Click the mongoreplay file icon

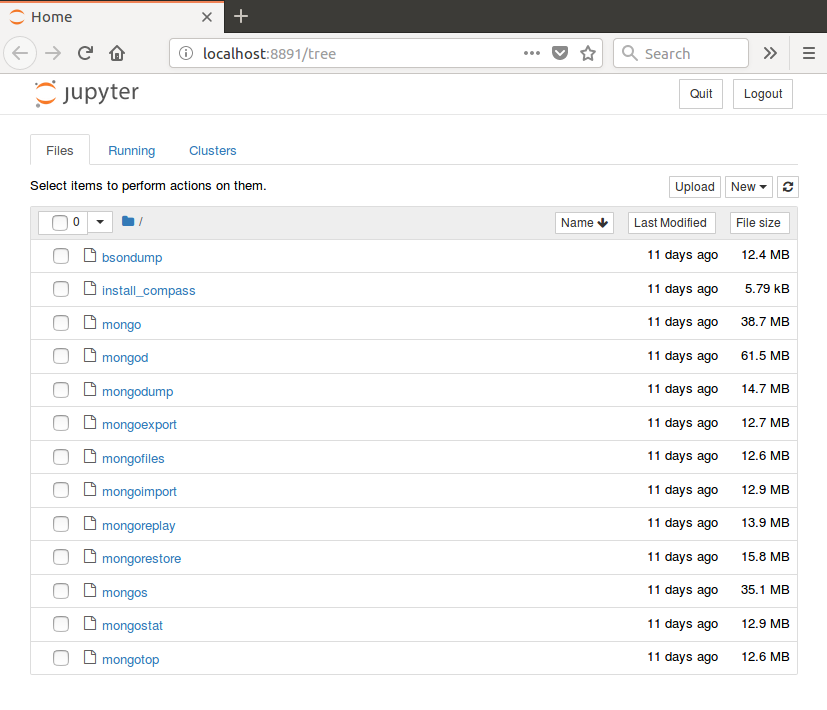(x=90, y=523)
